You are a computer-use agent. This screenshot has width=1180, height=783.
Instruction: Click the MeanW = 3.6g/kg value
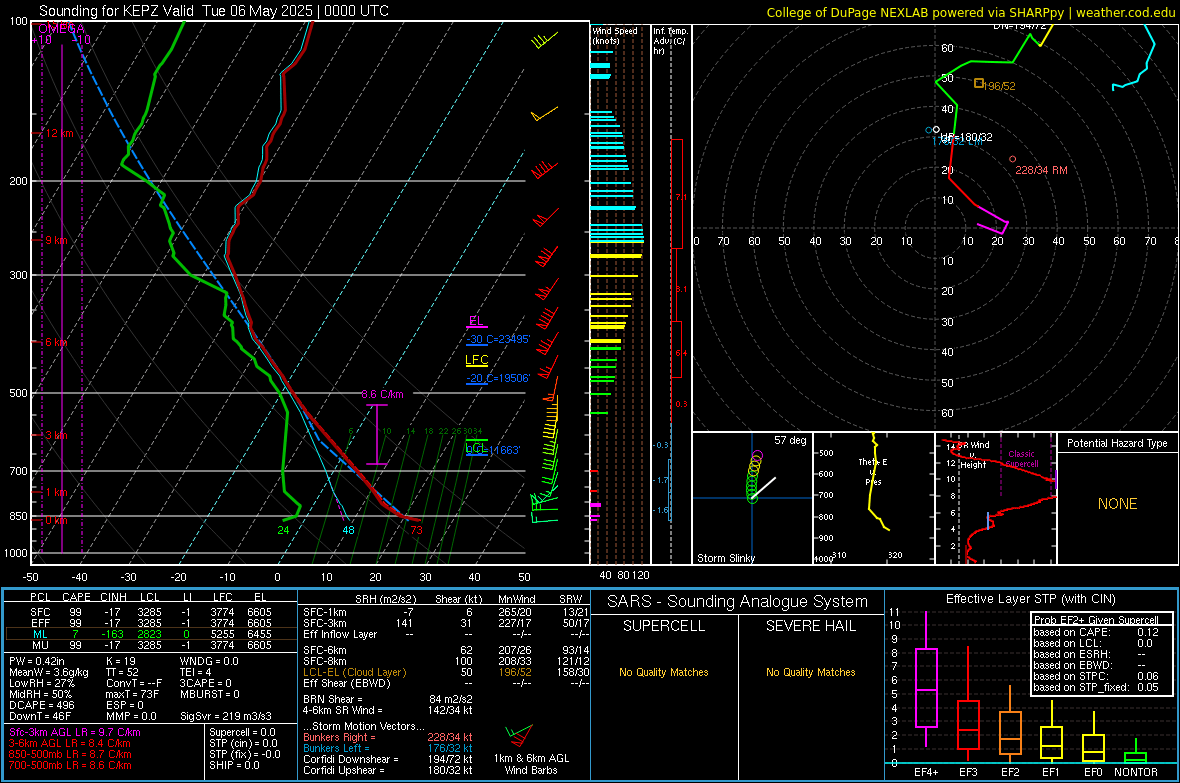tap(49, 672)
